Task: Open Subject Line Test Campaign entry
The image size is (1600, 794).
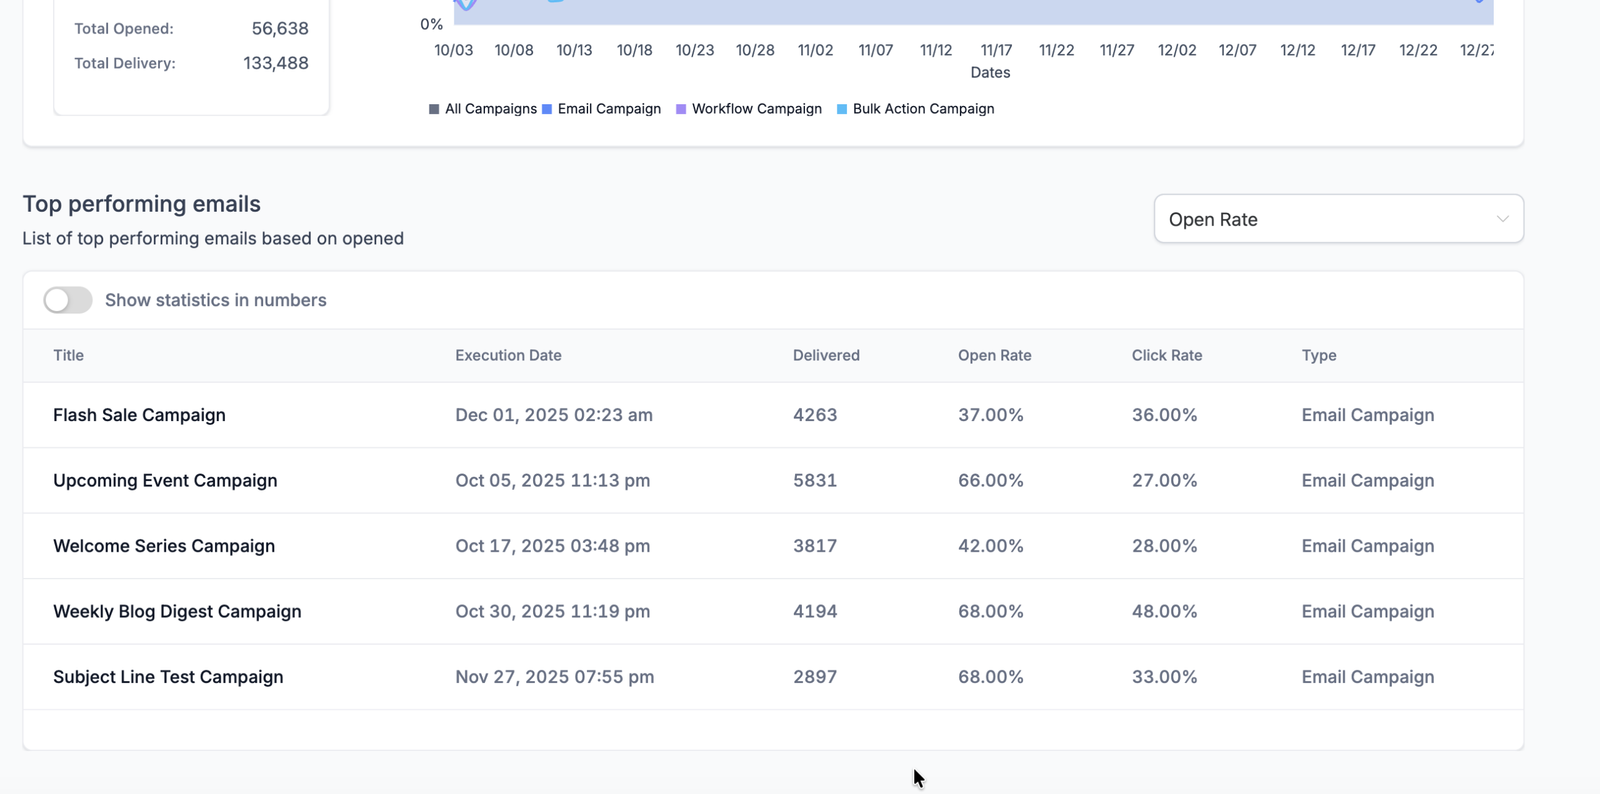Action: pos(168,677)
